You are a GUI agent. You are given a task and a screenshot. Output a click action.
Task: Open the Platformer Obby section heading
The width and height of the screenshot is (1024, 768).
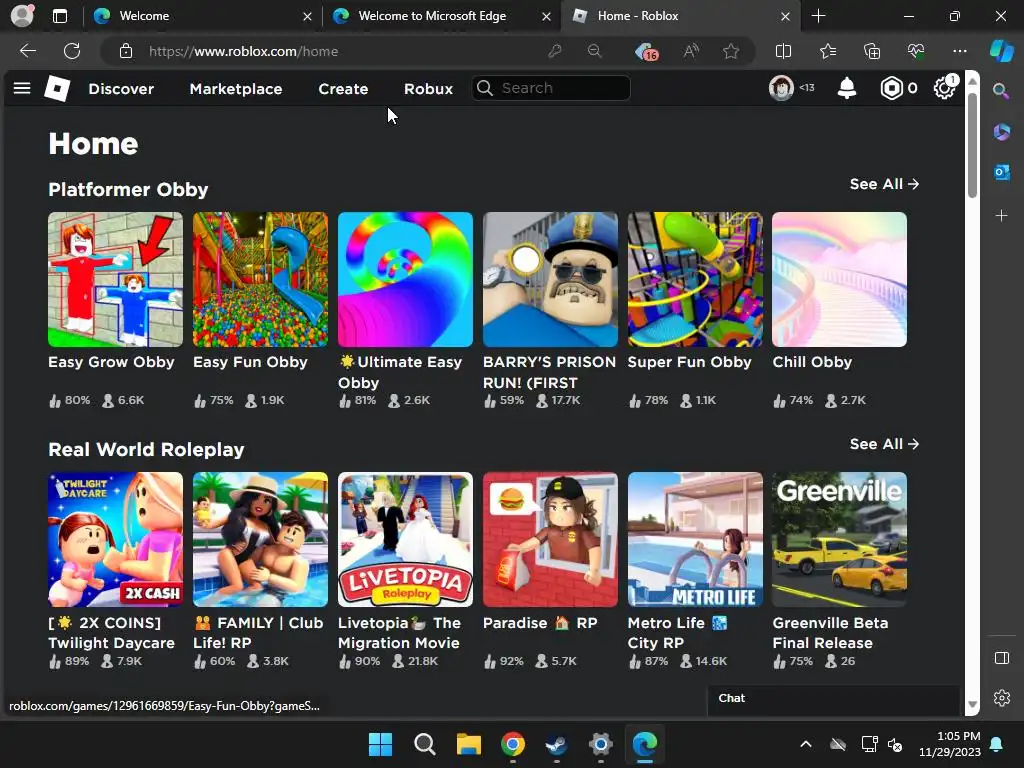pyautogui.click(x=128, y=189)
